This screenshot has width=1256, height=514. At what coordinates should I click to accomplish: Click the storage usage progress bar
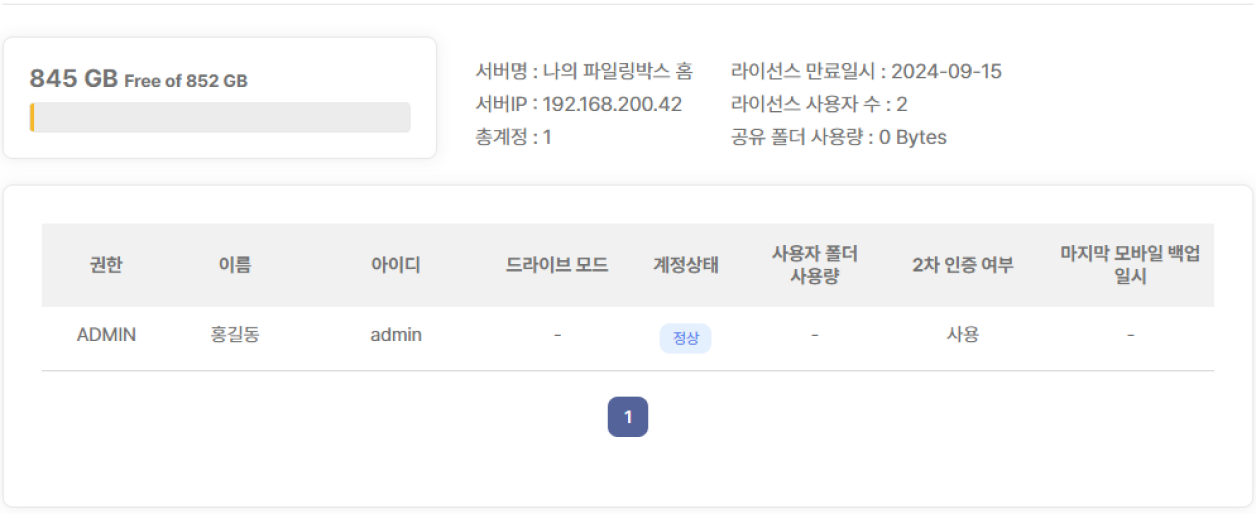[220, 117]
